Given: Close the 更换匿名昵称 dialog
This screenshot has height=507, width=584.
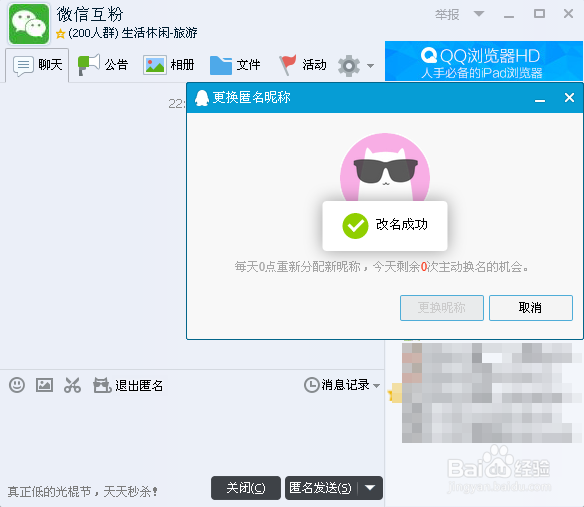Looking at the screenshot, I should coord(569,98).
